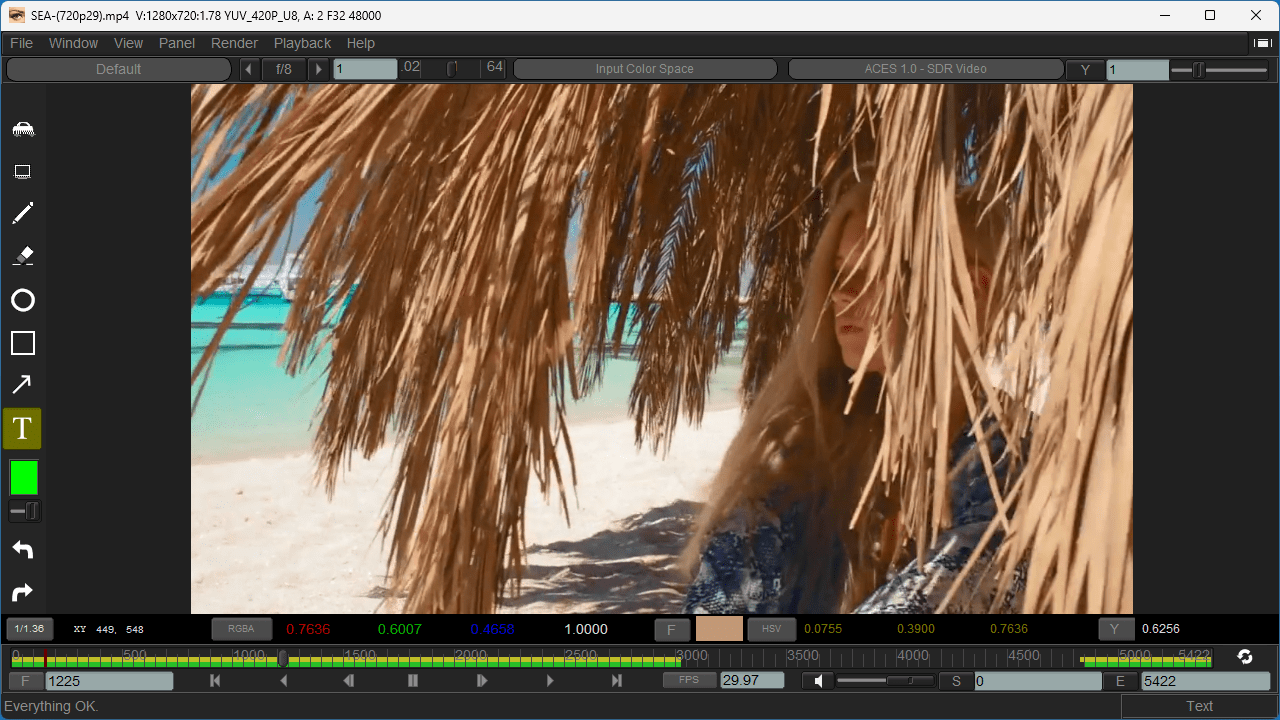Select the Text annotation tool

click(x=23, y=429)
